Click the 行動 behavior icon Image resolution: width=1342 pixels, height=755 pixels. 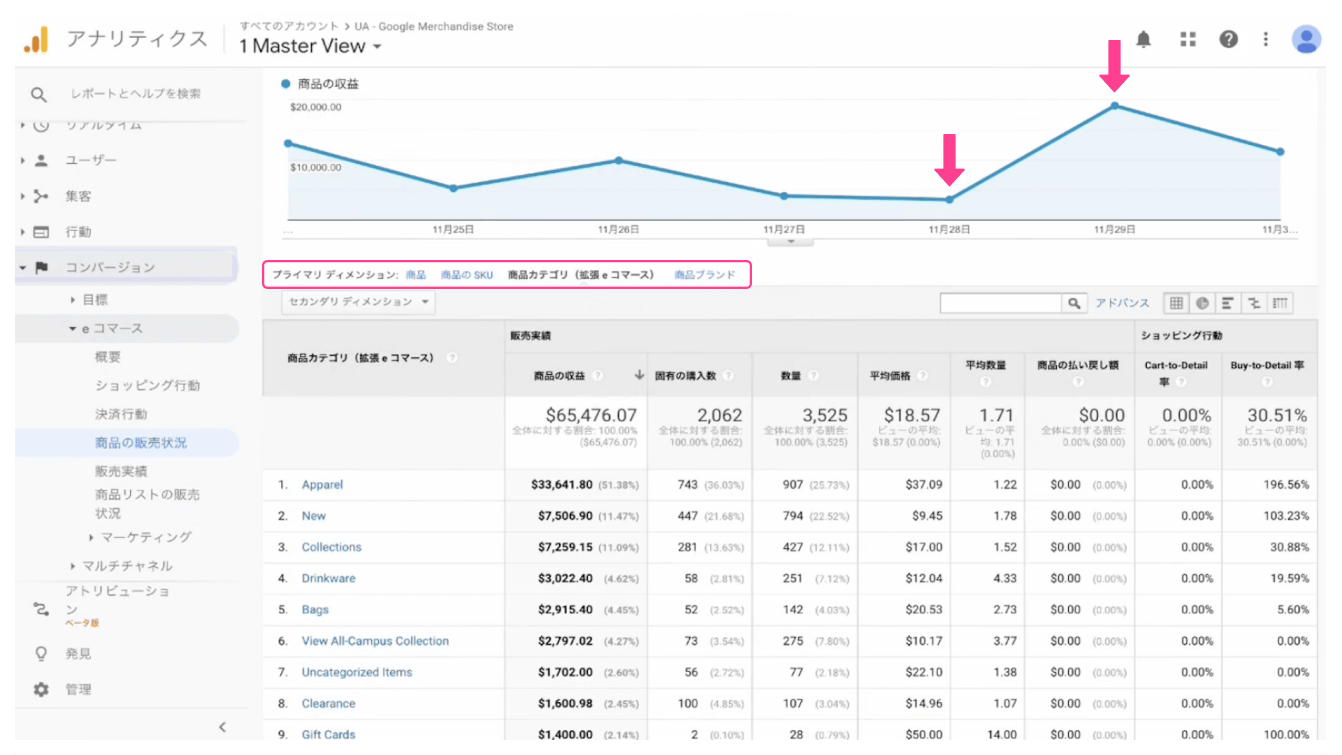[41, 232]
